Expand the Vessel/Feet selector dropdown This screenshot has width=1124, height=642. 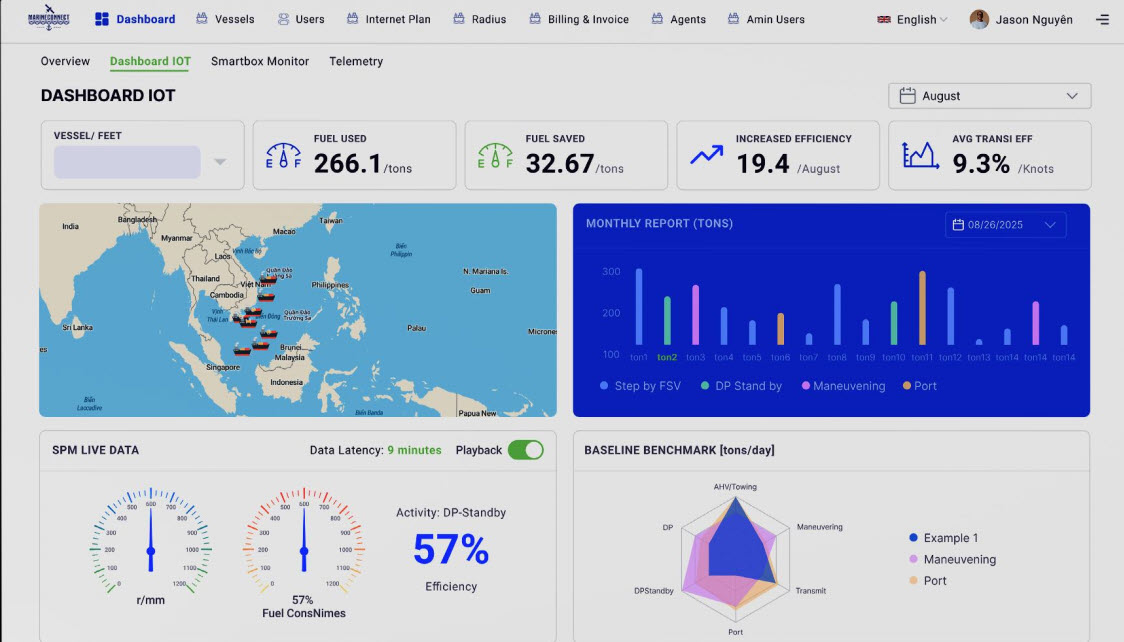tap(220, 162)
